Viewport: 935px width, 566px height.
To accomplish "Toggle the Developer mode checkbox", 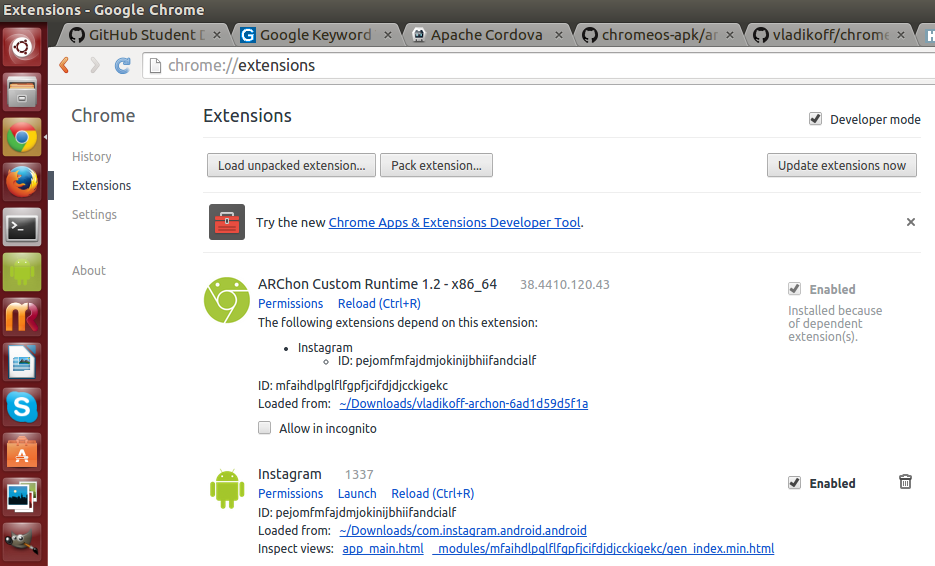I will tap(815, 119).
